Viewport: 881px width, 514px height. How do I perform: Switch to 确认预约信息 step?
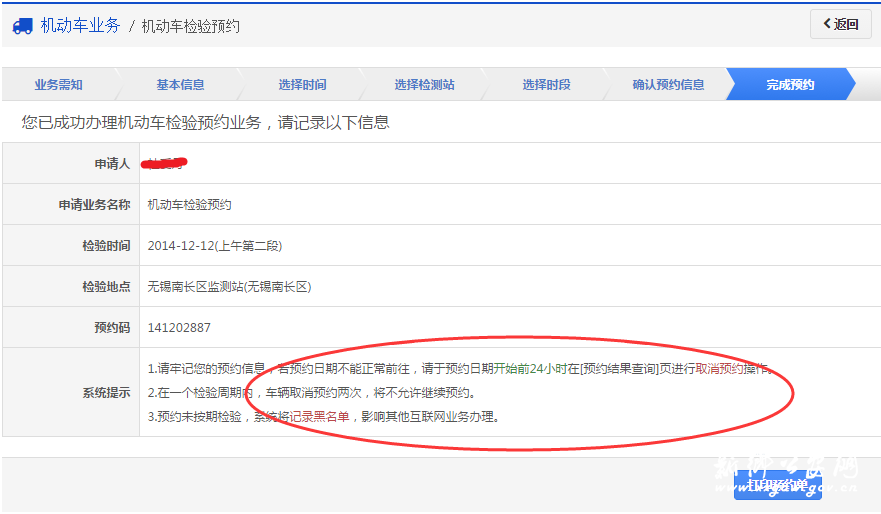pyautogui.click(x=668, y=85)
